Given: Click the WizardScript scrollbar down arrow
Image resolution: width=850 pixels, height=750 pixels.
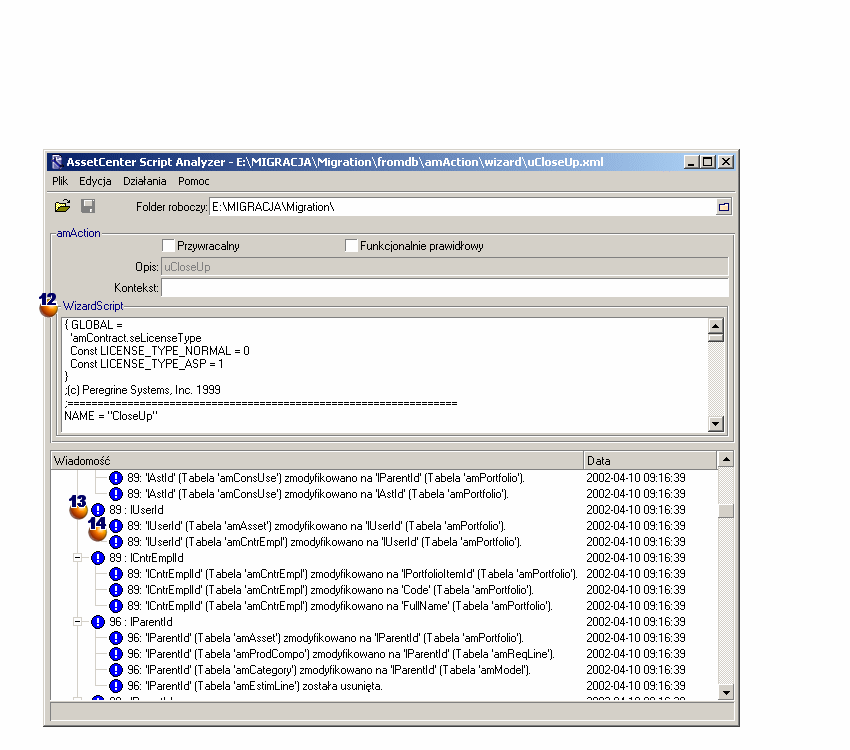Looking at the screenshot, I should [716, 424].
